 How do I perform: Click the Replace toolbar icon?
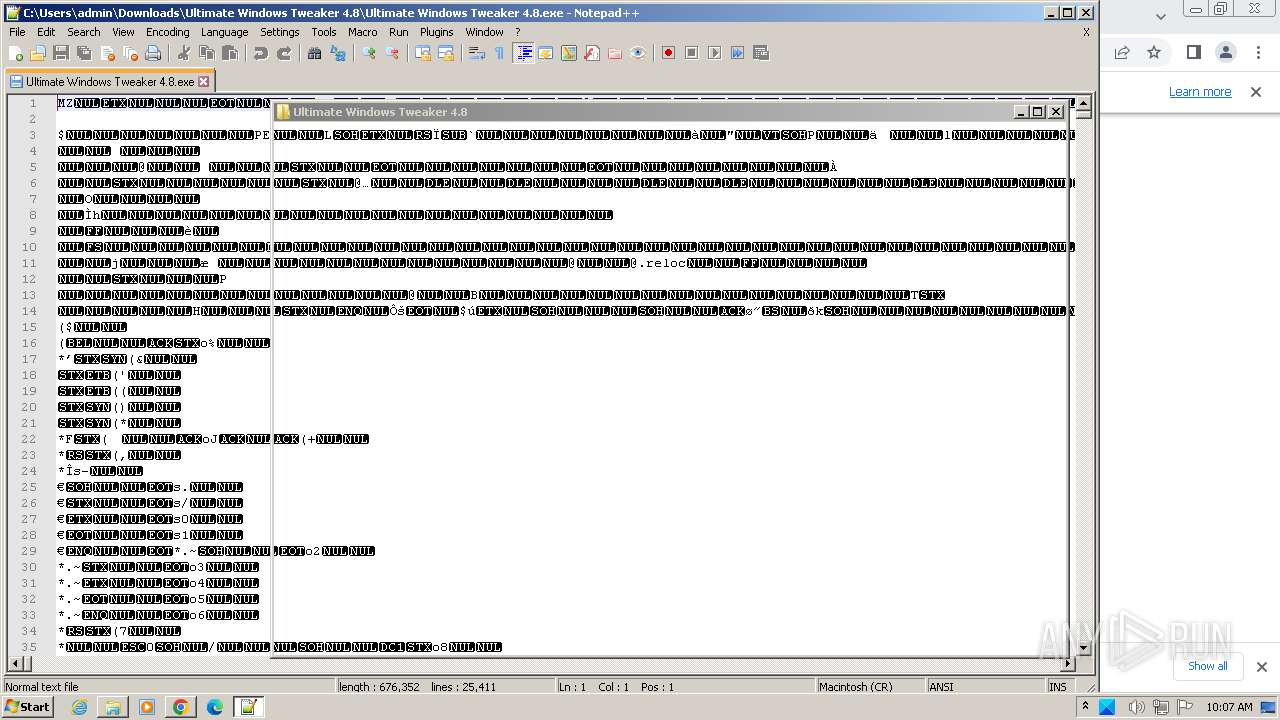pos(338,53)
